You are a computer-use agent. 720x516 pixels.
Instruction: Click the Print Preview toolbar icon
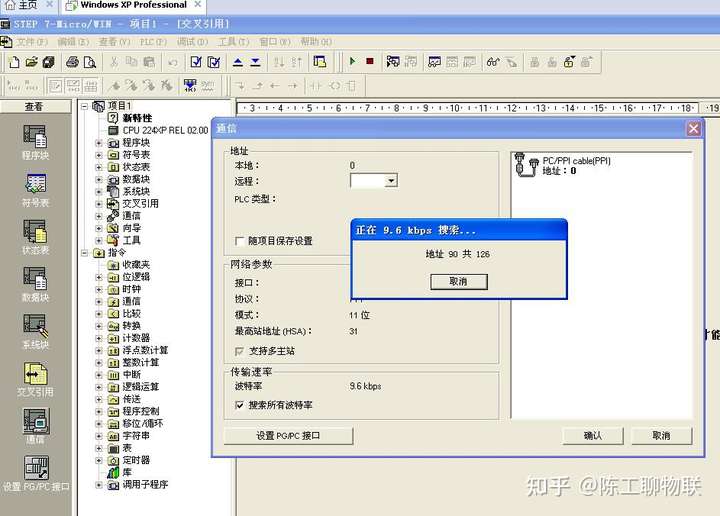[90, 62]
